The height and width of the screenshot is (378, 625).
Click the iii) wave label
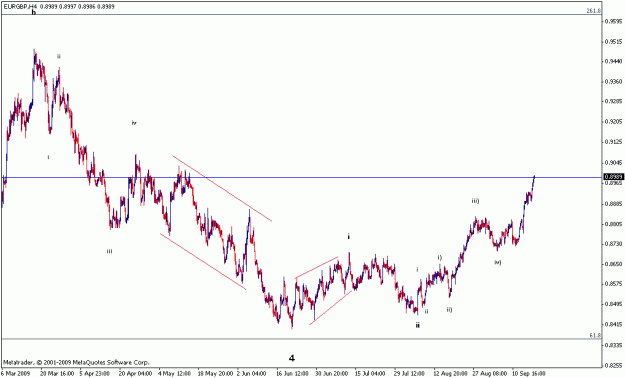click(475, 201)
